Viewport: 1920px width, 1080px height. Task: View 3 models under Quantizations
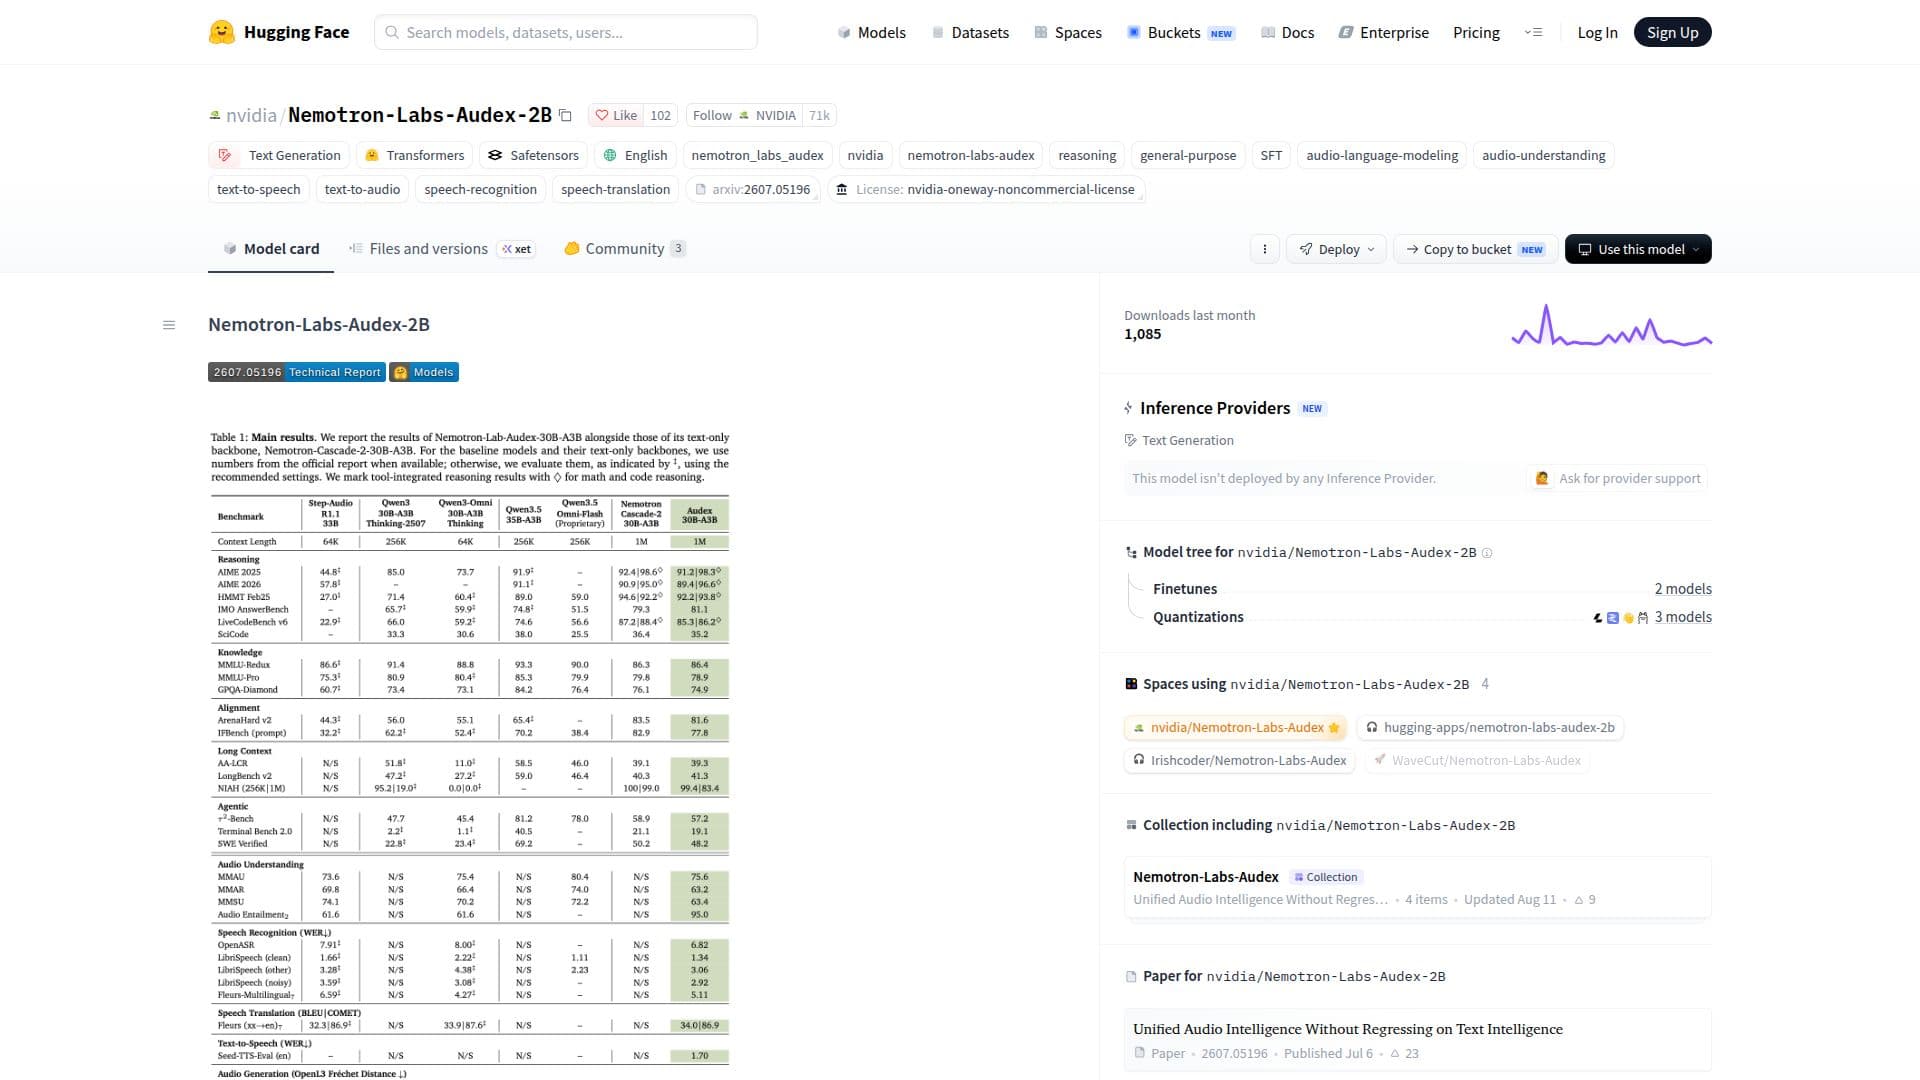click(1682, 617)
